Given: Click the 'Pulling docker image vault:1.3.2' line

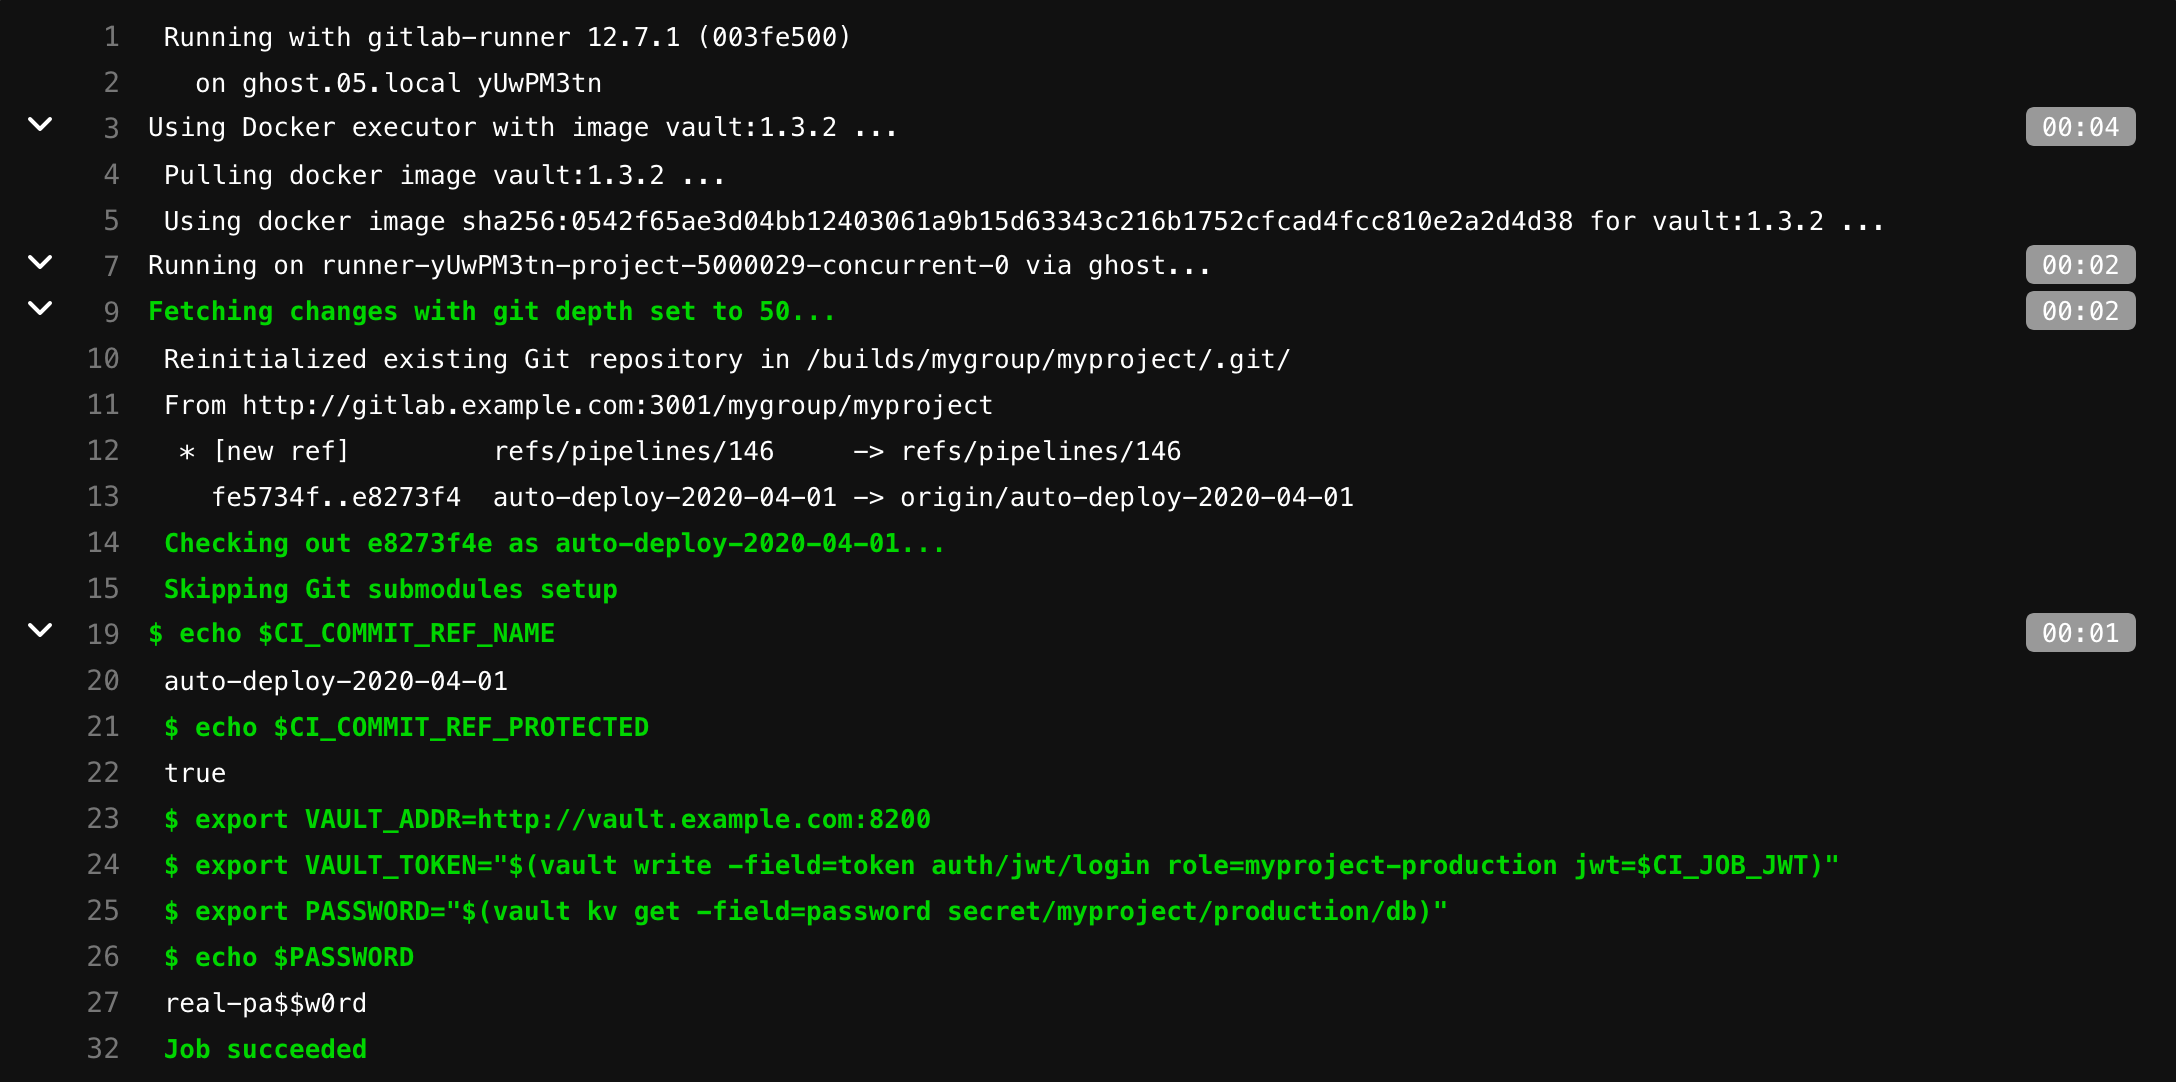Looking at the screenshot, I should pyautogui.click(x=444, y=175).
